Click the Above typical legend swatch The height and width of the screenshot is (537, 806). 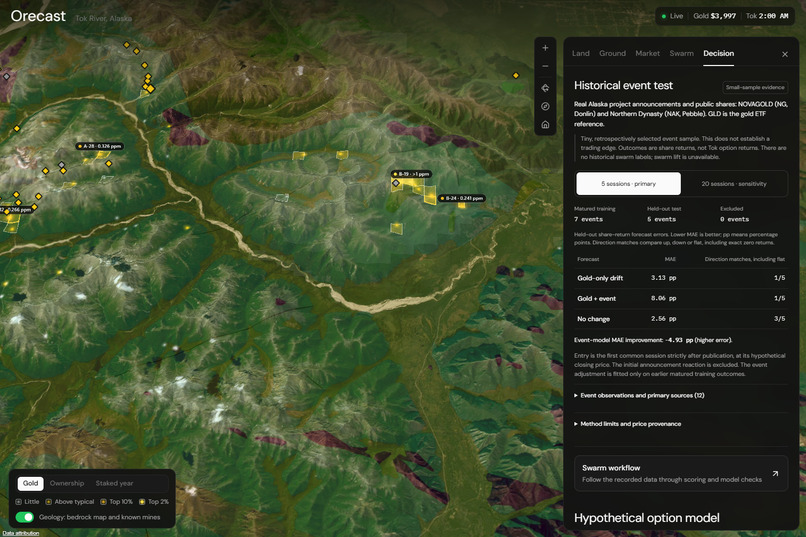48,502
